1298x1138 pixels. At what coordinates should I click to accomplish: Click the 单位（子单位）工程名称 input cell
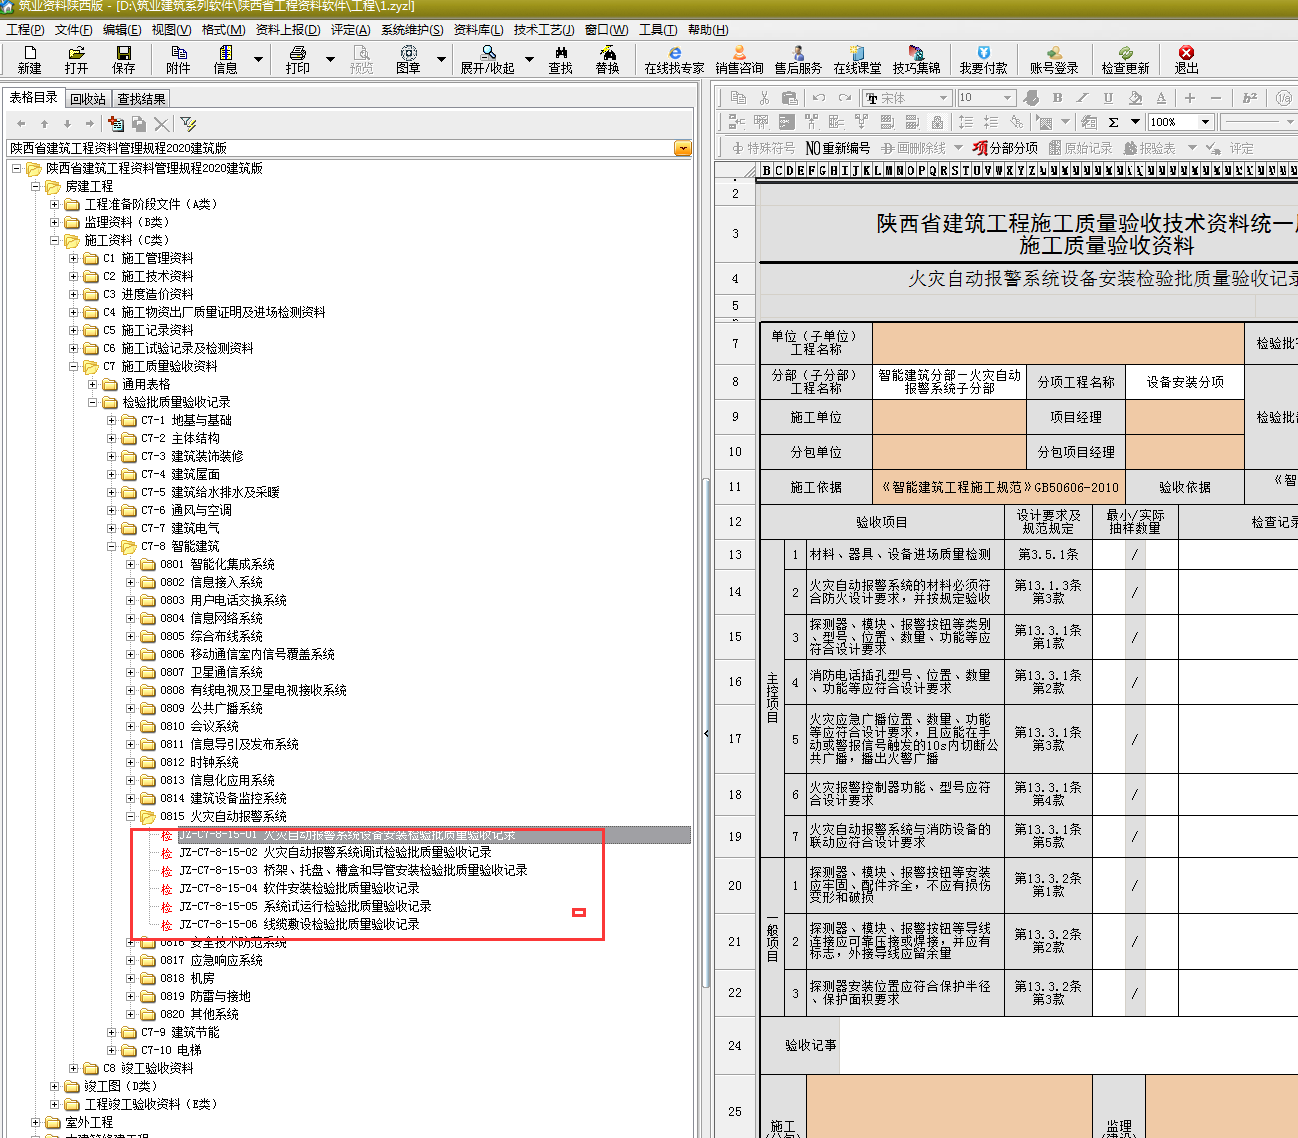coord(1058,343)
